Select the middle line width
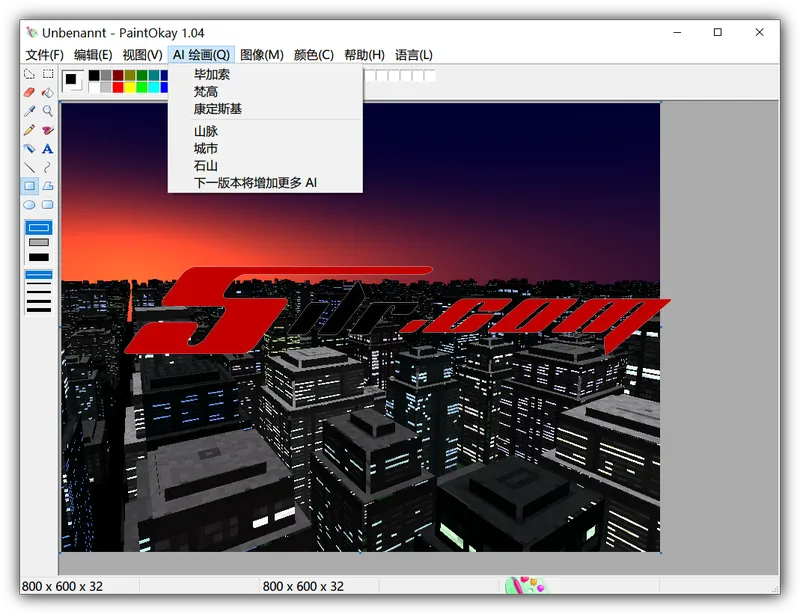This screenshot has width=800, height=614. point(39,292)
